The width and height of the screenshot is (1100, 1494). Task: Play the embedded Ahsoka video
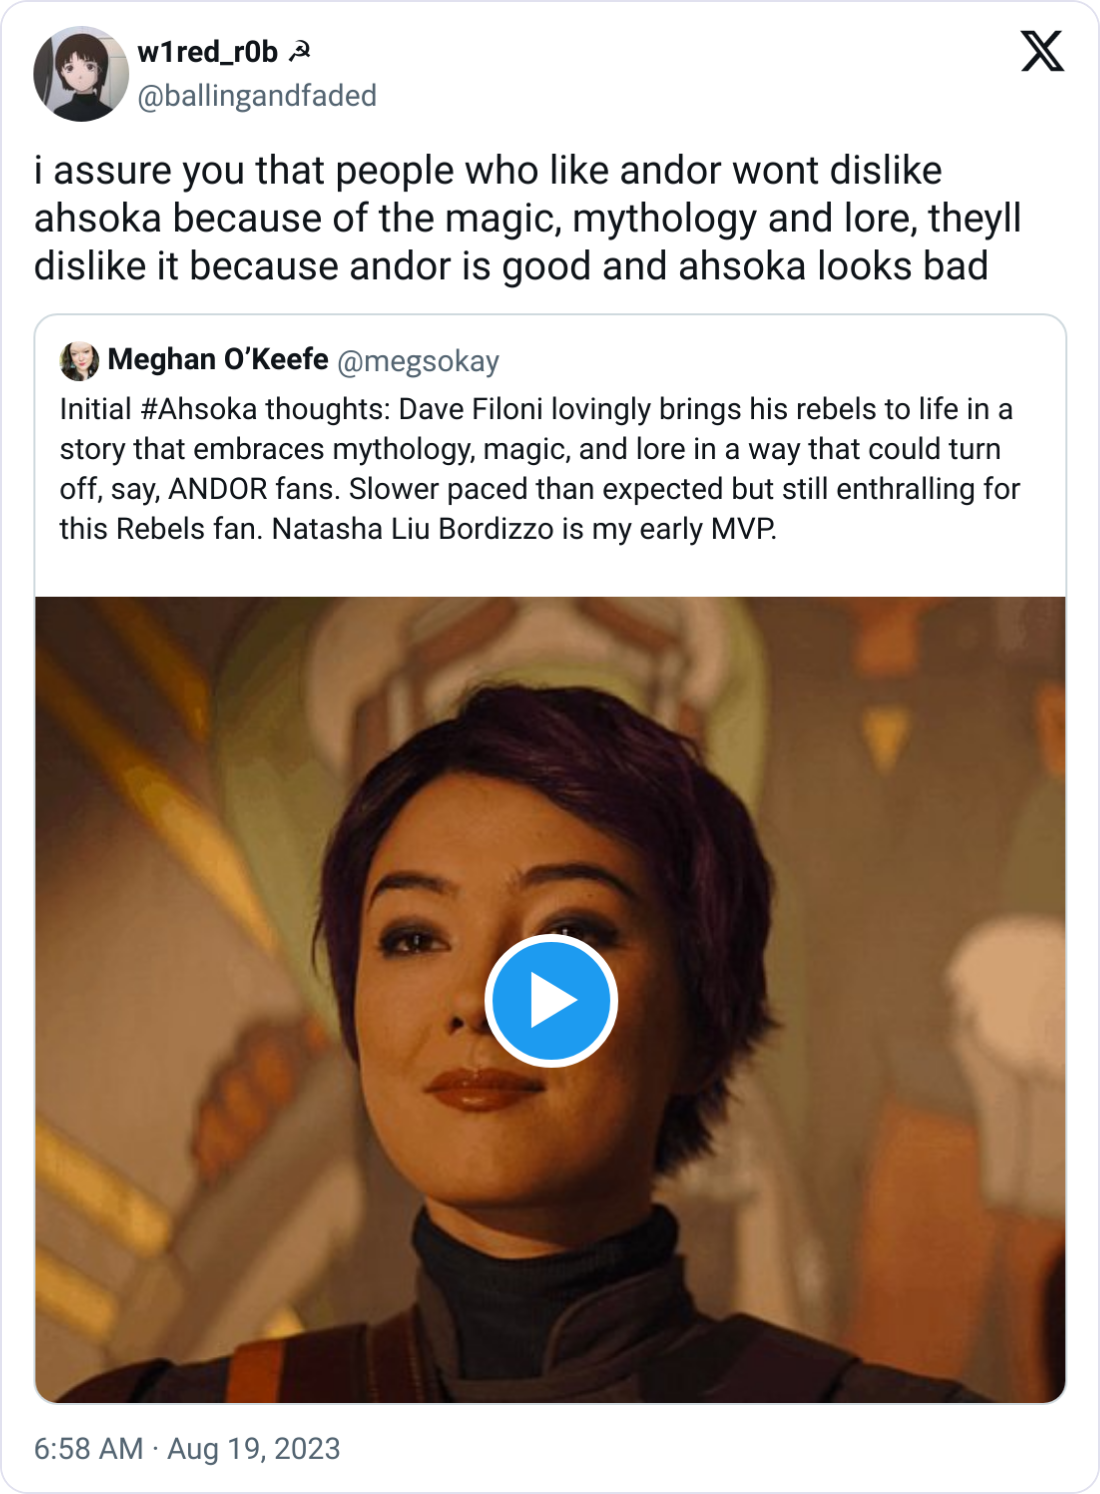[550, 1000]
